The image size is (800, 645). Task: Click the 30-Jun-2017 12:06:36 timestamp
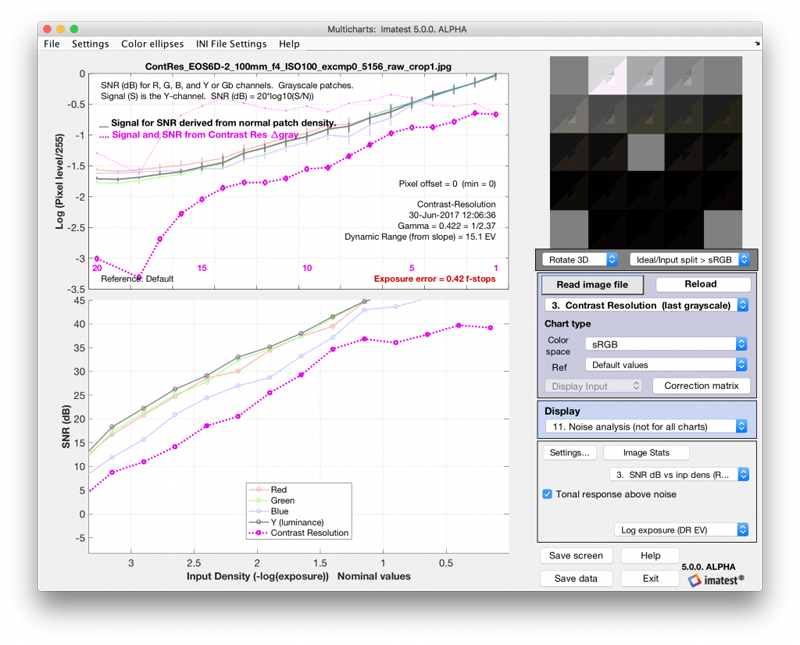point(452,215)
